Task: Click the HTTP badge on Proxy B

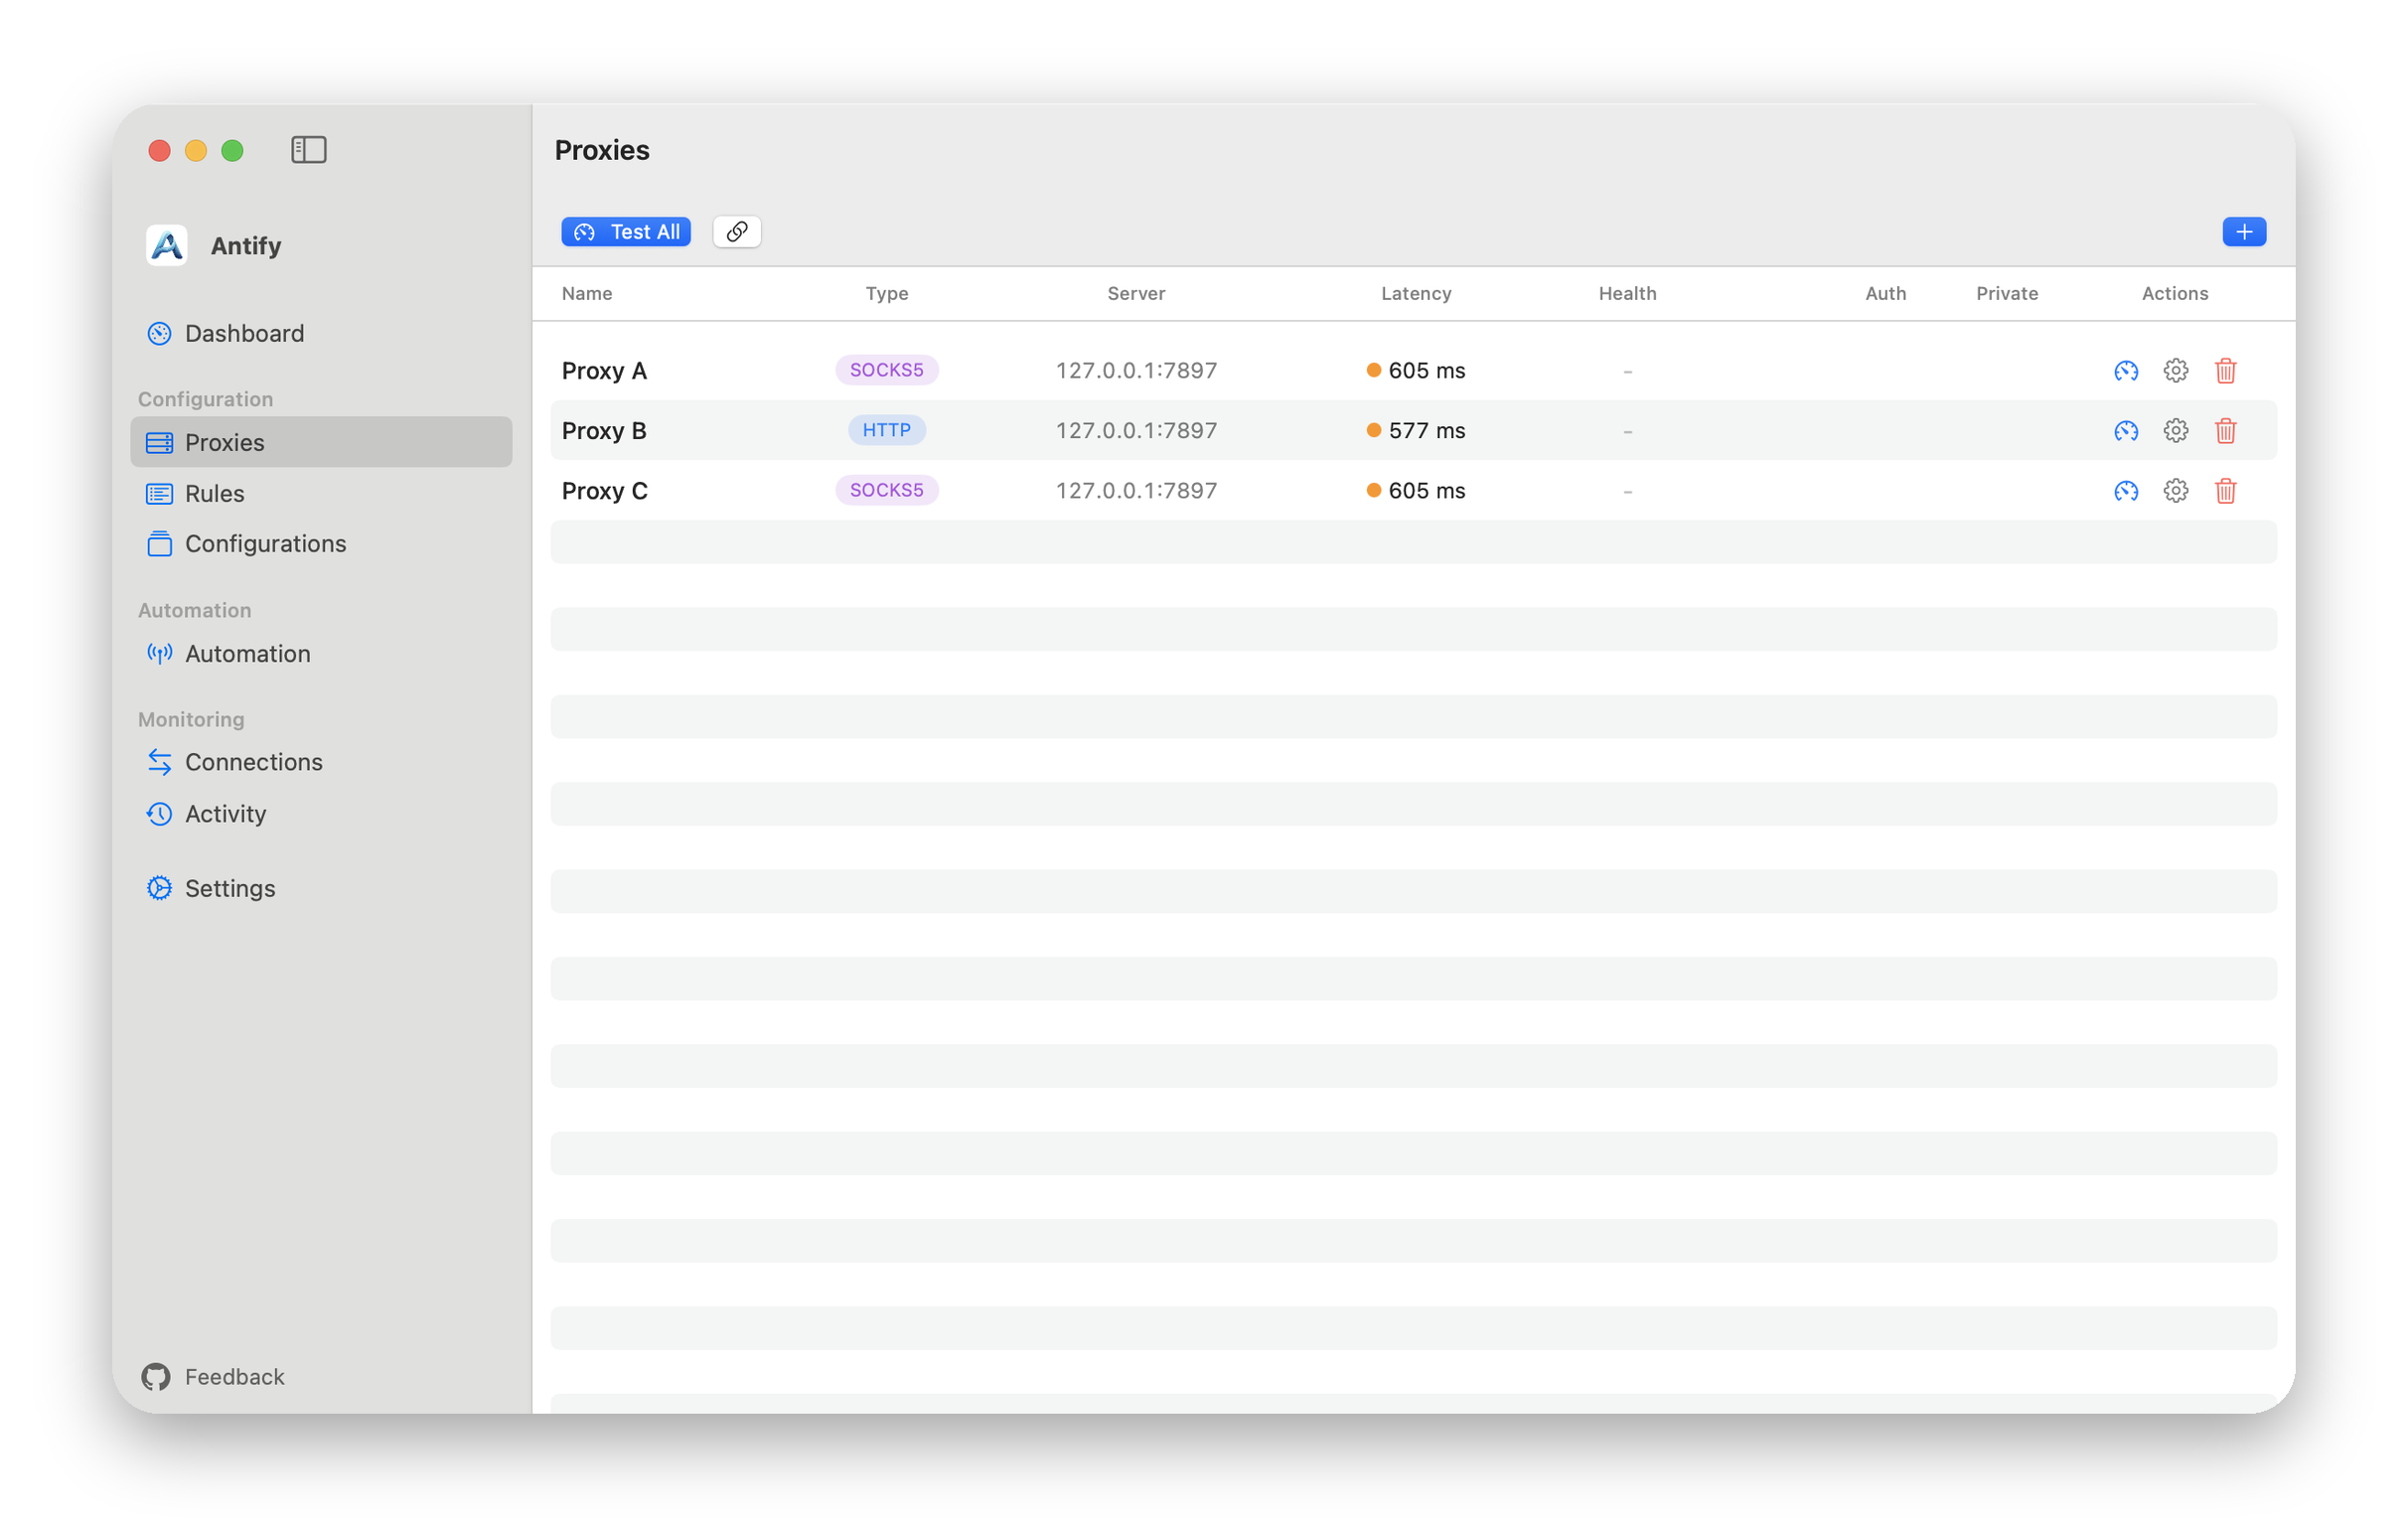Action: (x=887, y=430)
